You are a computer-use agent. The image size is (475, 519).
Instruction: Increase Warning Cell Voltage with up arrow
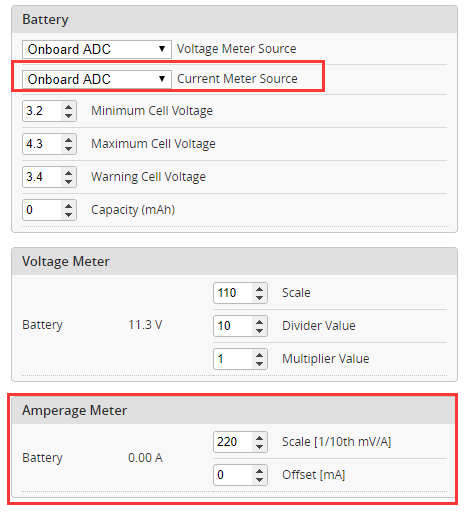pos(69,173)
